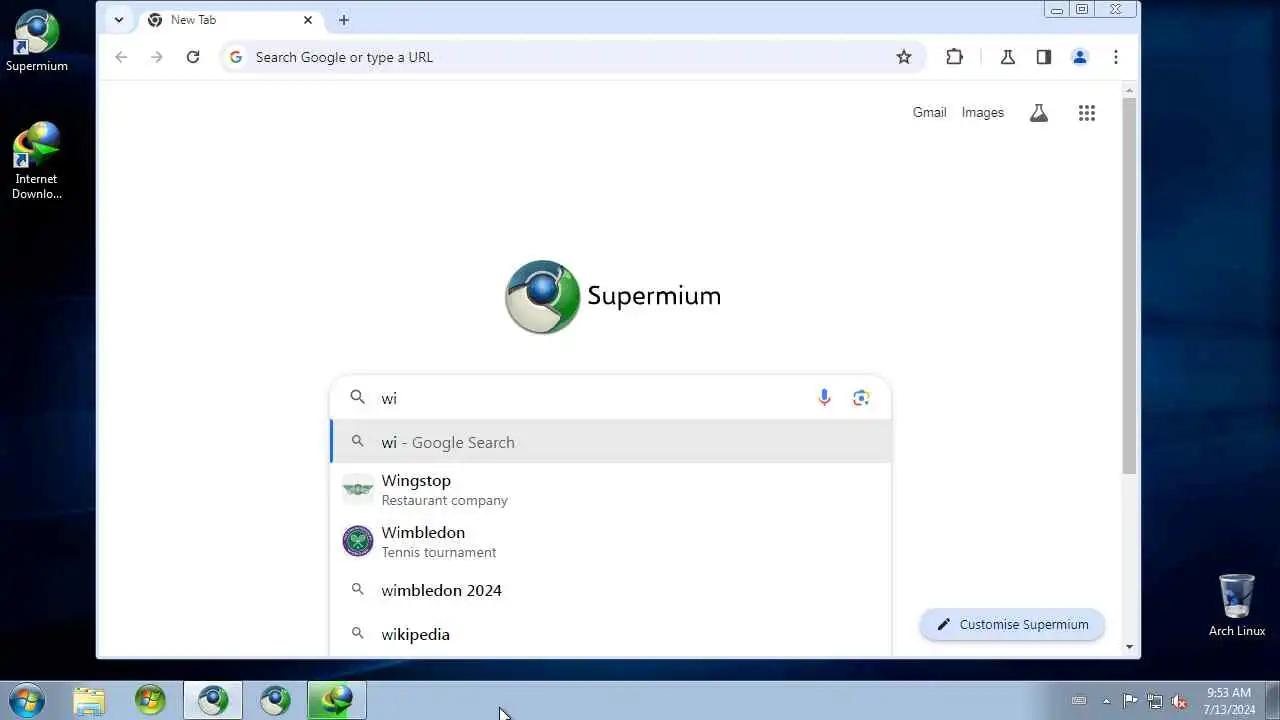Select the Wingstop suggestion
Screen dimensions: 1280x720
[611, 489]
